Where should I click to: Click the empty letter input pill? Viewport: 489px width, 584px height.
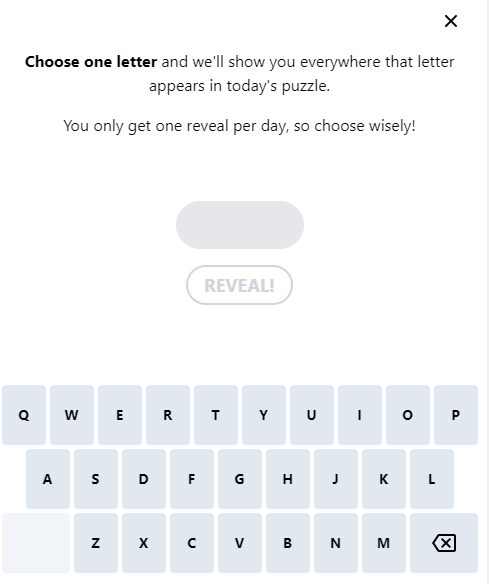click(x=240, y=225)
